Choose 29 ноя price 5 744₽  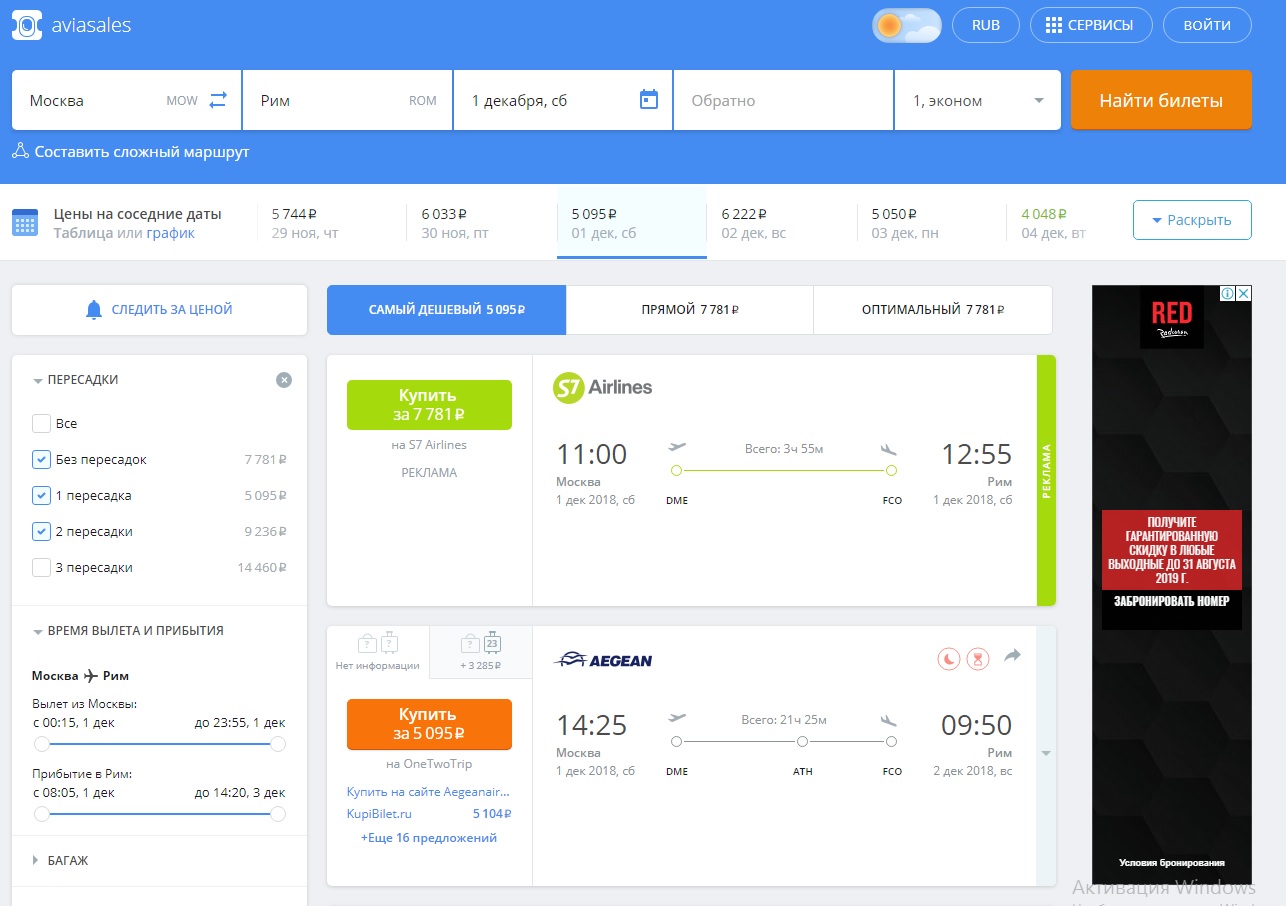(x=332, y=223)
